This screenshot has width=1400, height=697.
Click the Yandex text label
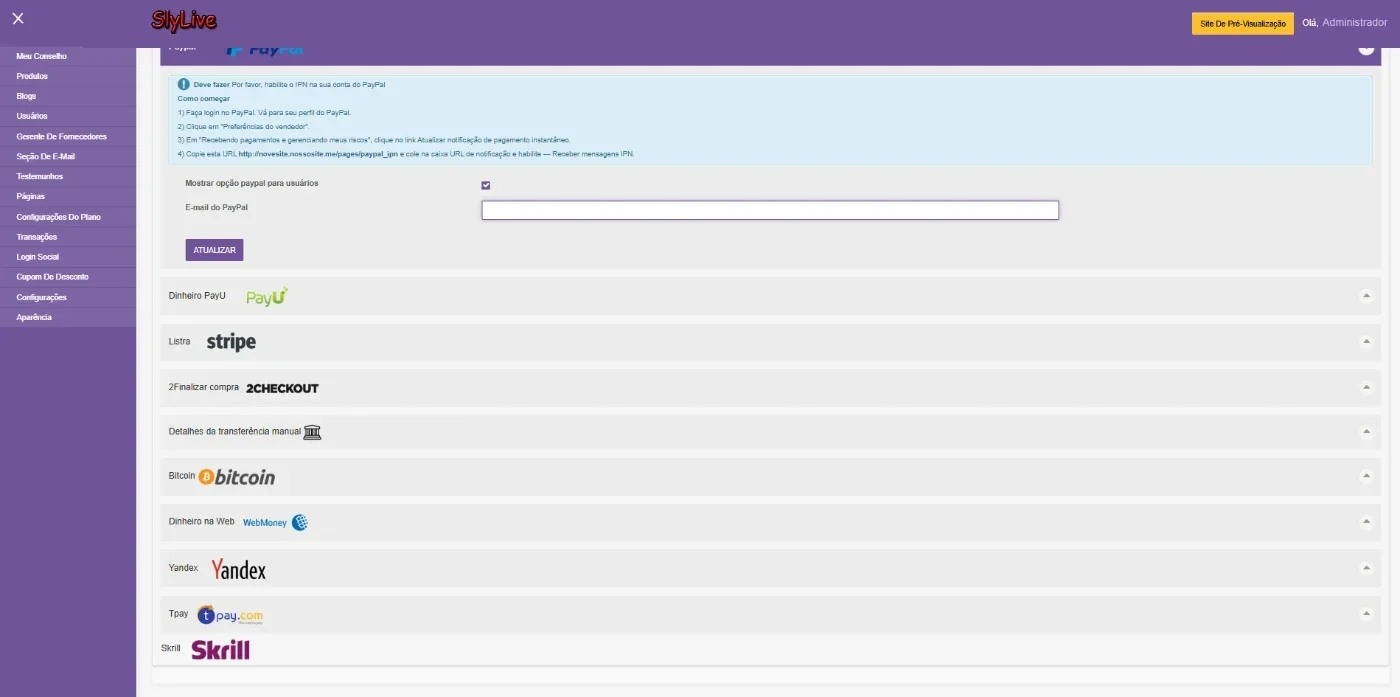click(x=184, y=568)
